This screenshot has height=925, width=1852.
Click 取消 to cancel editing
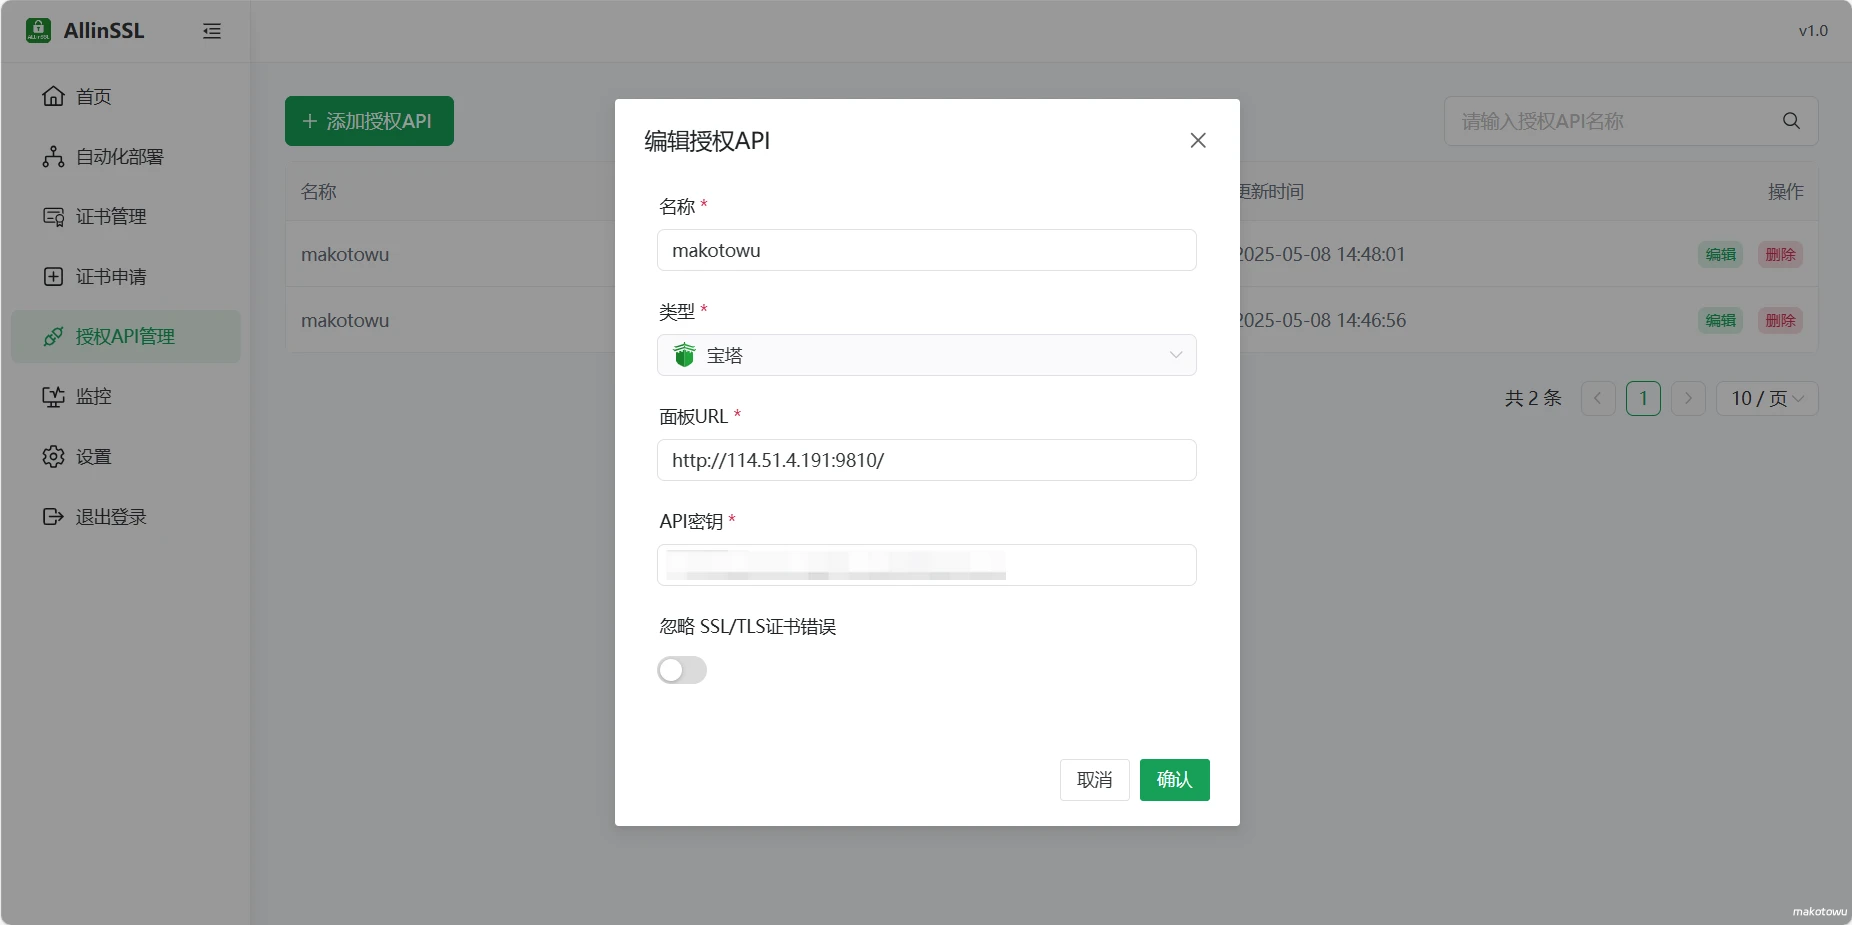[1095, 780]
